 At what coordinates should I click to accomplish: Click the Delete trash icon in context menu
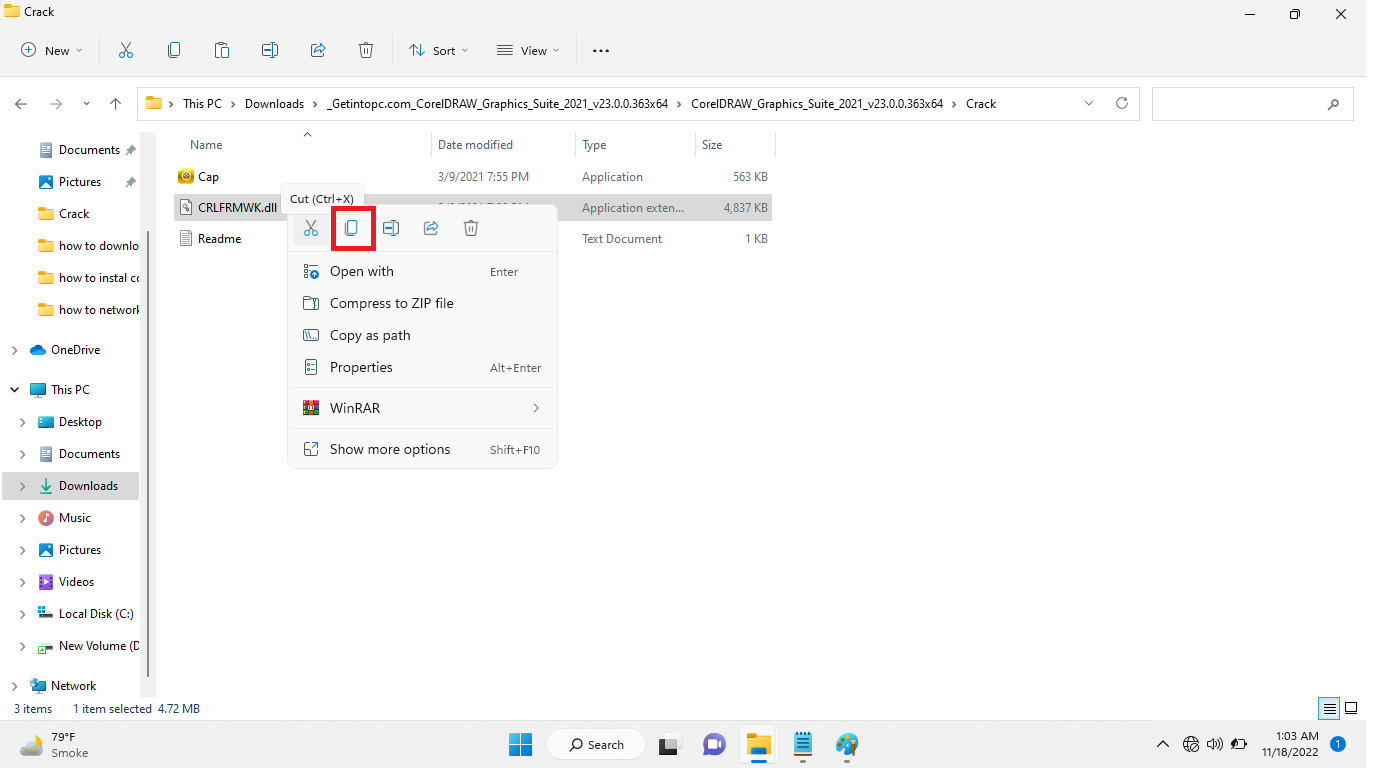(471, 228)
